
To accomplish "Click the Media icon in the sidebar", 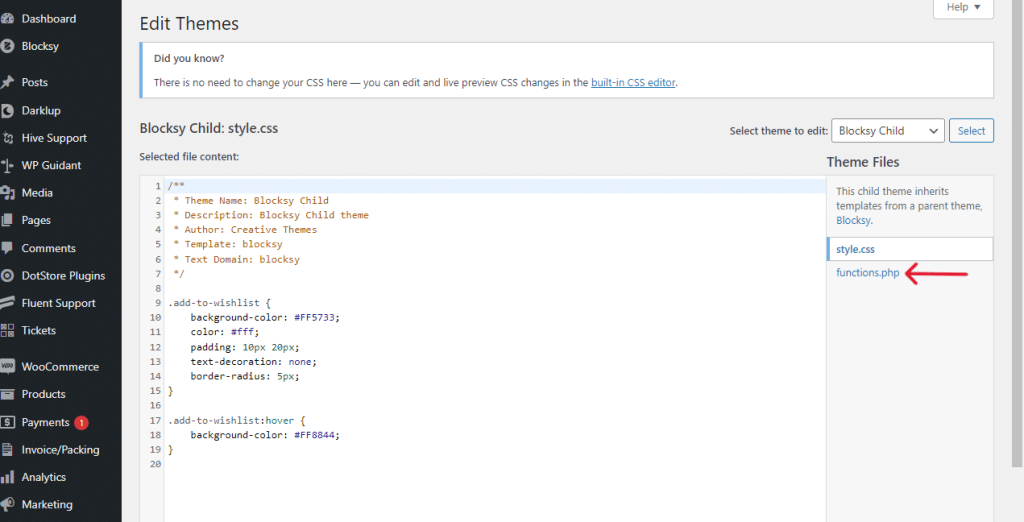I will tap(7, 193).
